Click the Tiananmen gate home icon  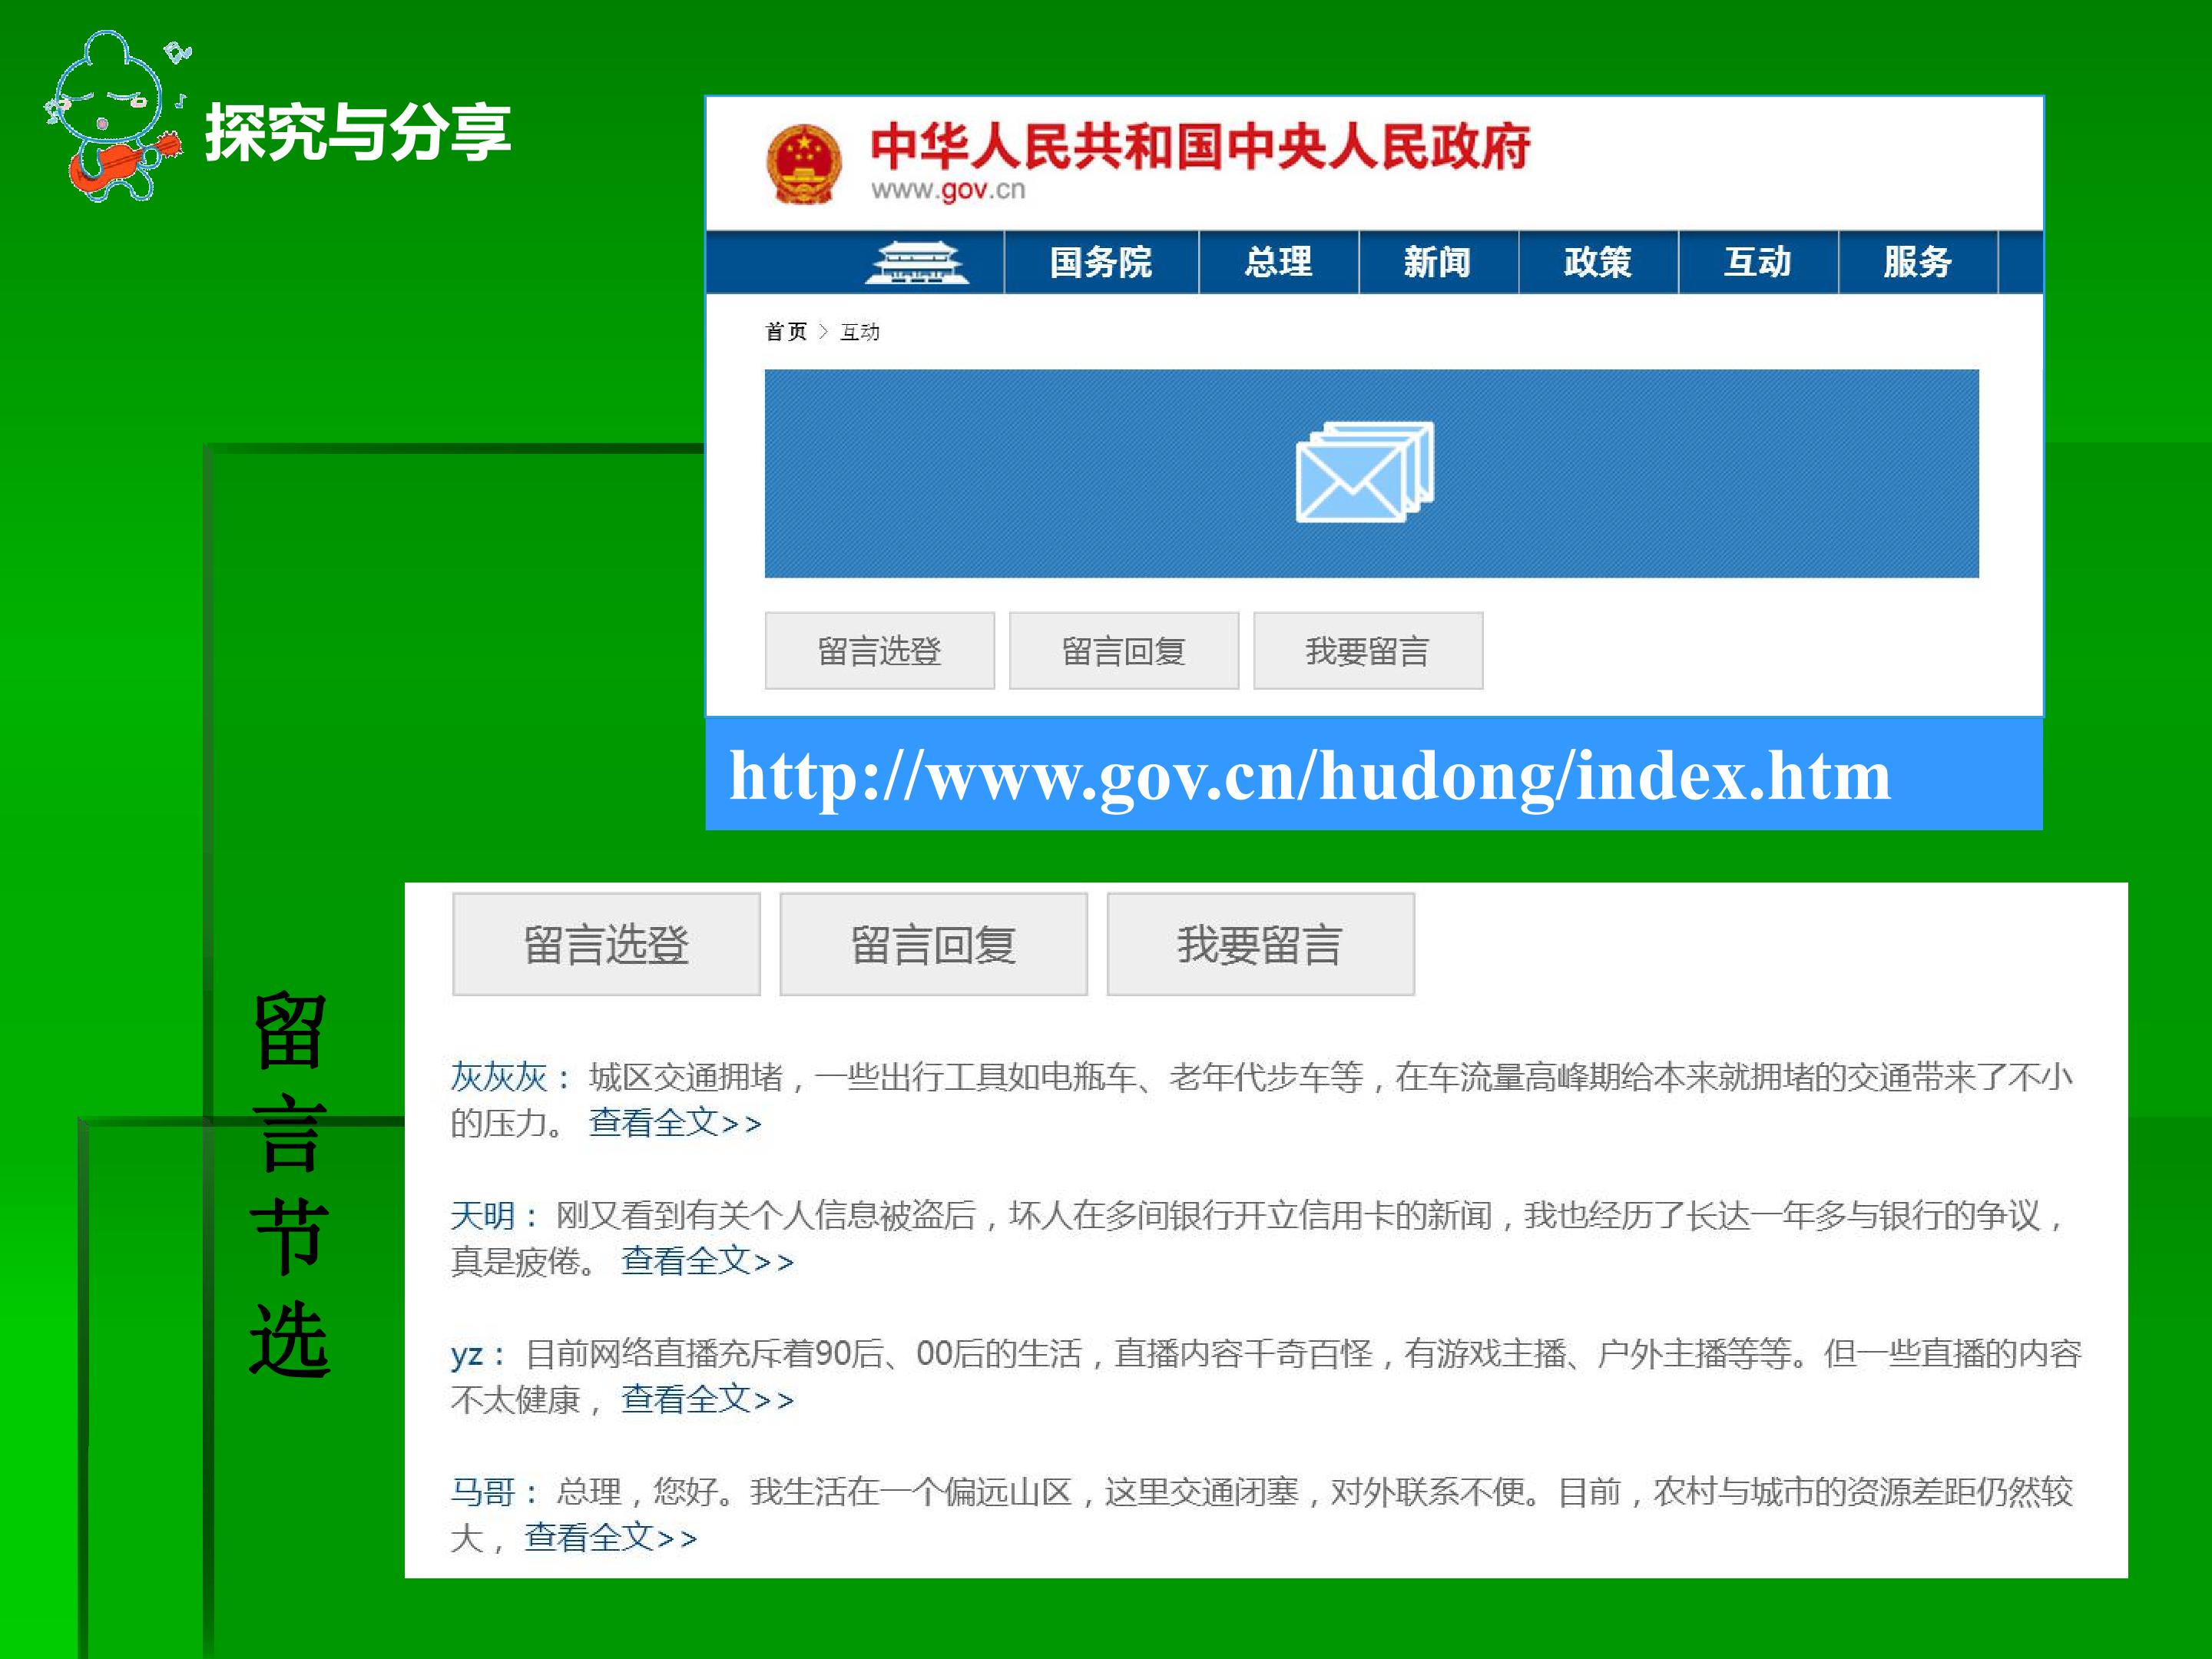[916, 262]
